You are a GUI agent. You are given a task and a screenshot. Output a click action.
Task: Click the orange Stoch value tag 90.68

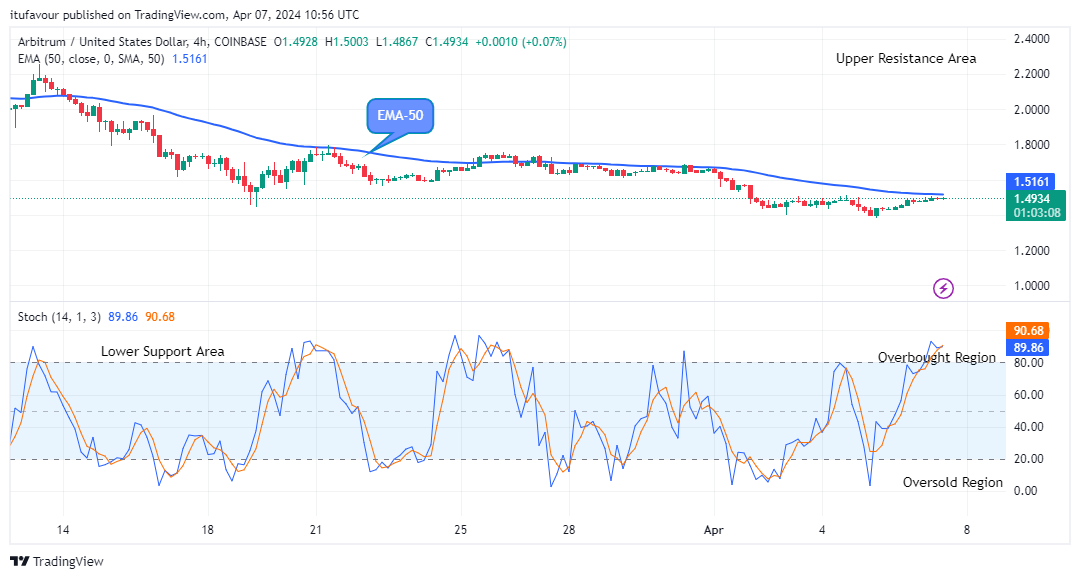pos(1028,331)
